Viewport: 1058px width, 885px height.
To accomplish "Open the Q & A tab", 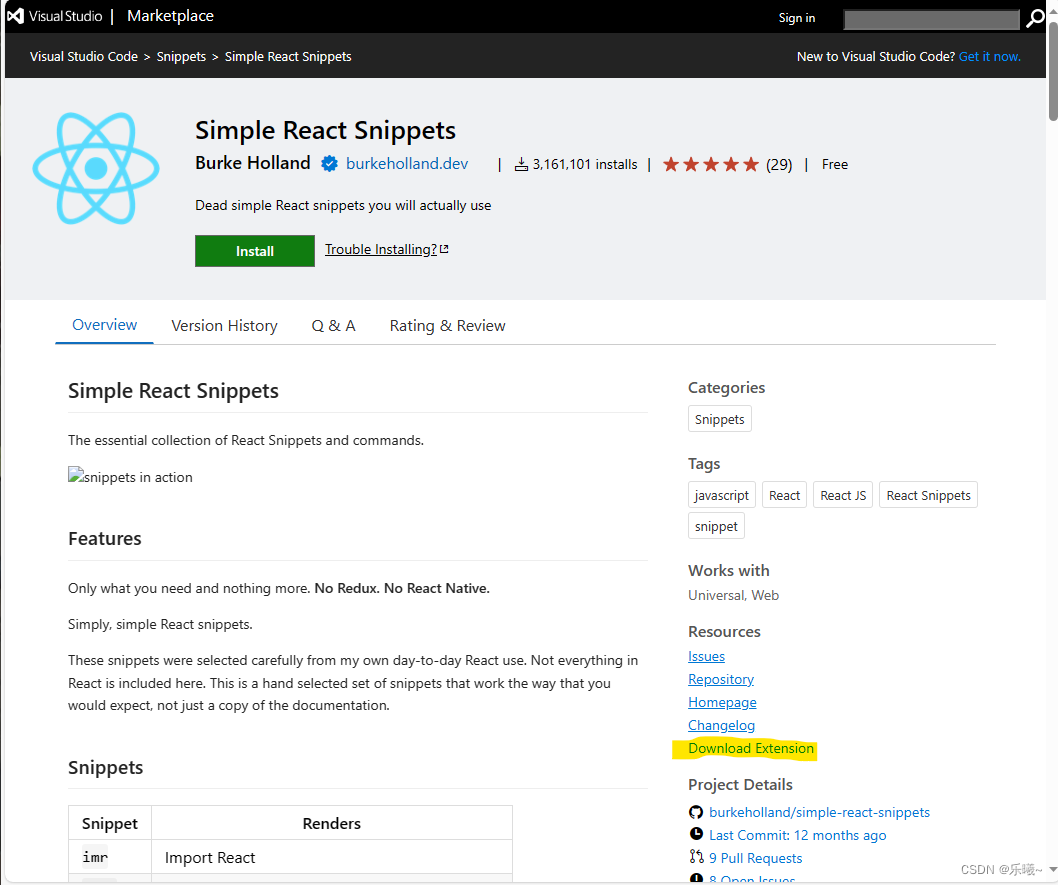I will coord(333,326).
